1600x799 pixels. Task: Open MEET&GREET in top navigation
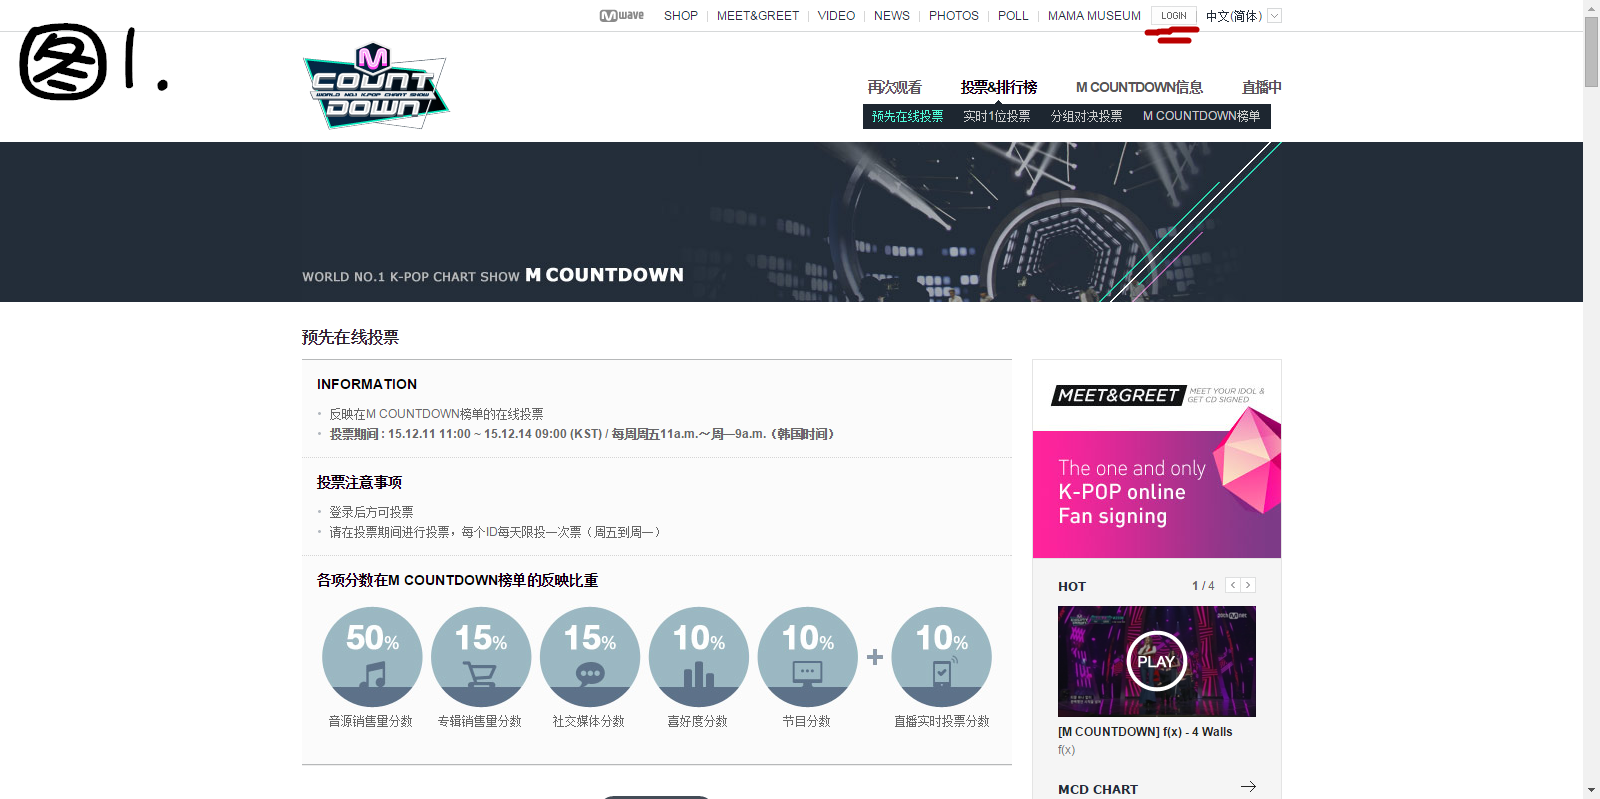758,16
